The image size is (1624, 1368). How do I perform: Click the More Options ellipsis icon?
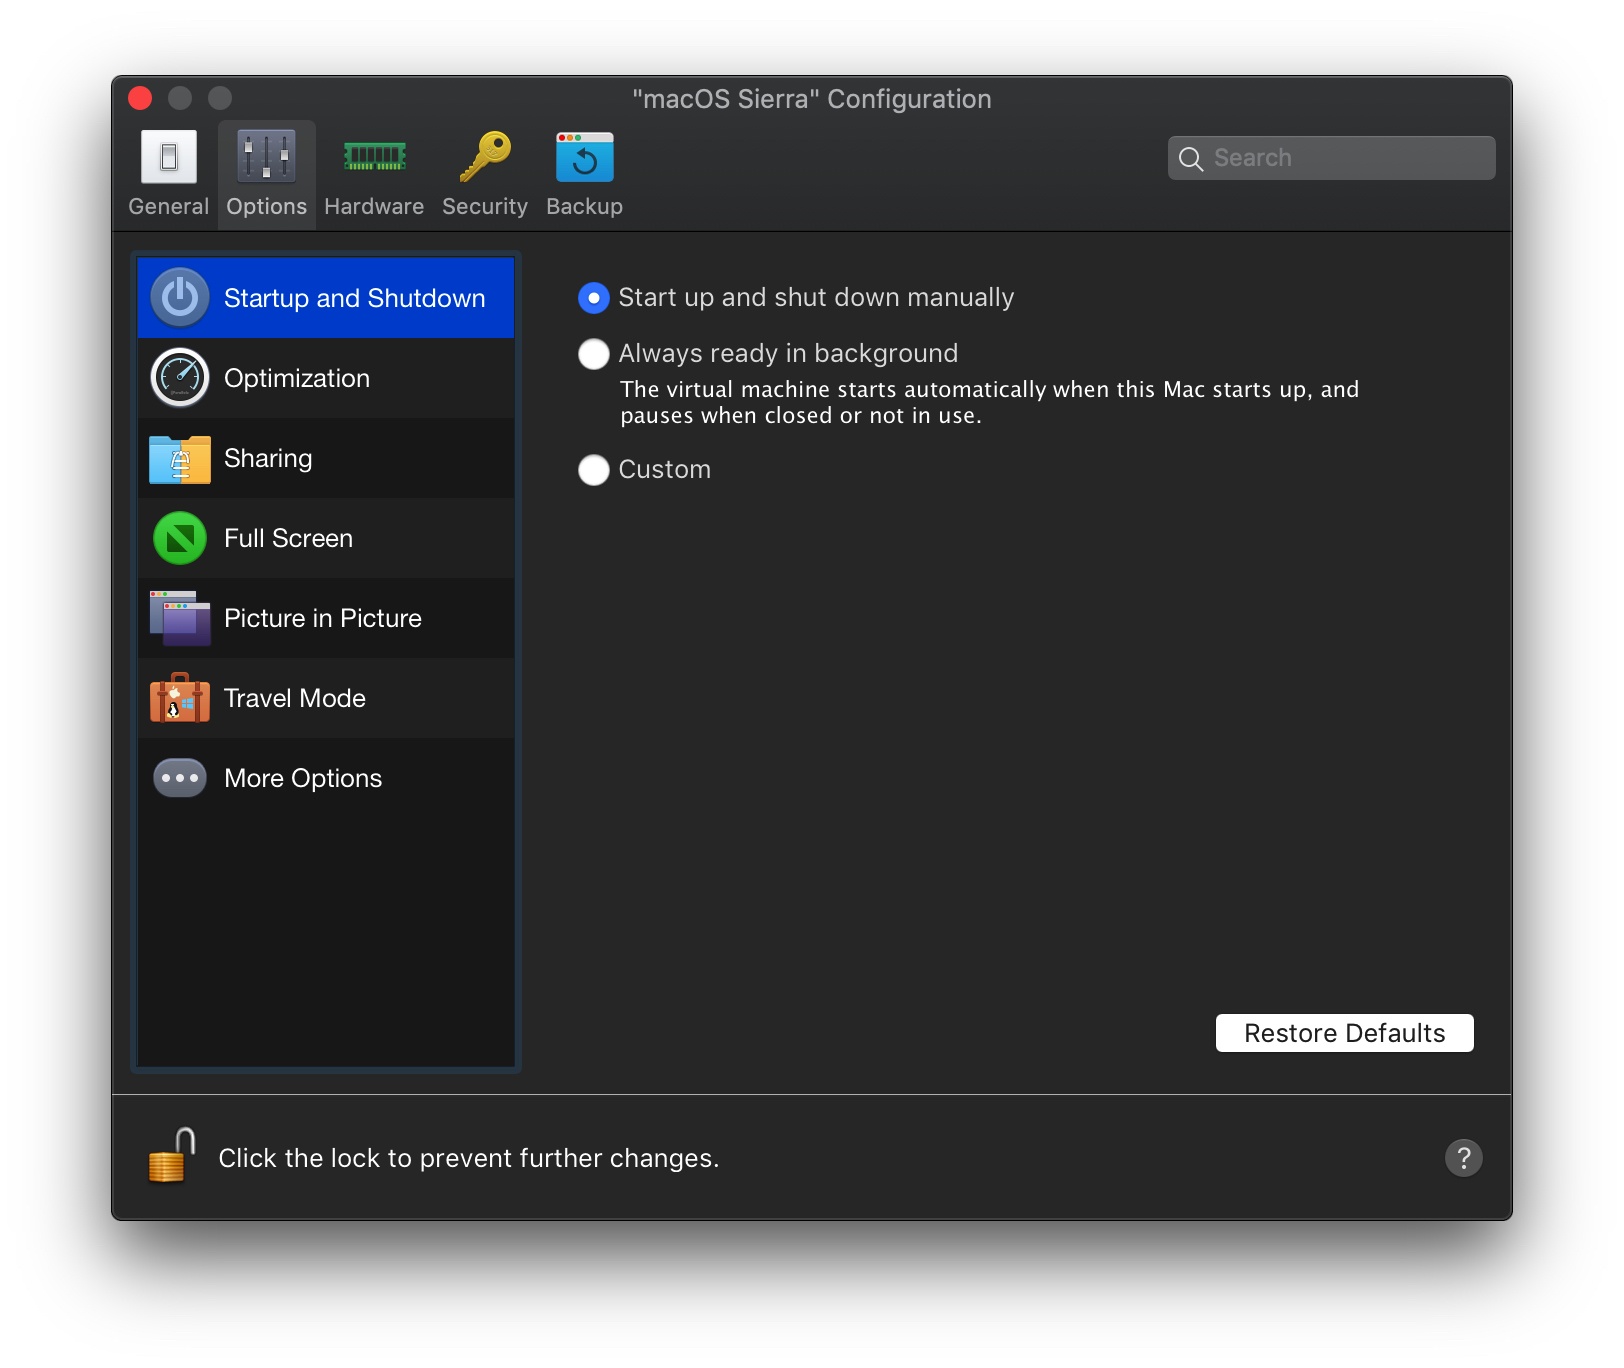180,778
